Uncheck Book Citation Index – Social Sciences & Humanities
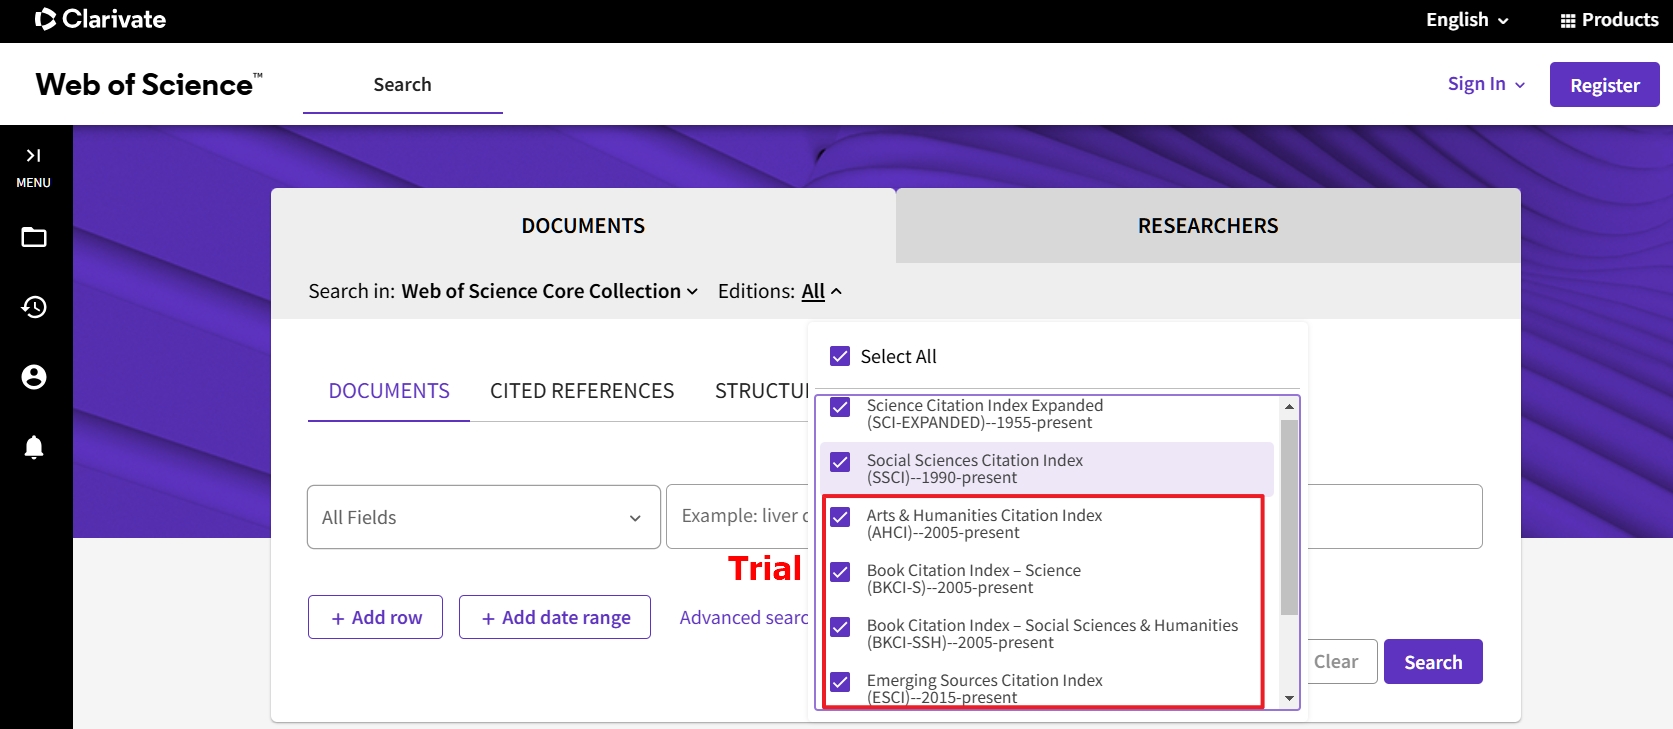This screenshot has height=729, width=1673. 840,627
